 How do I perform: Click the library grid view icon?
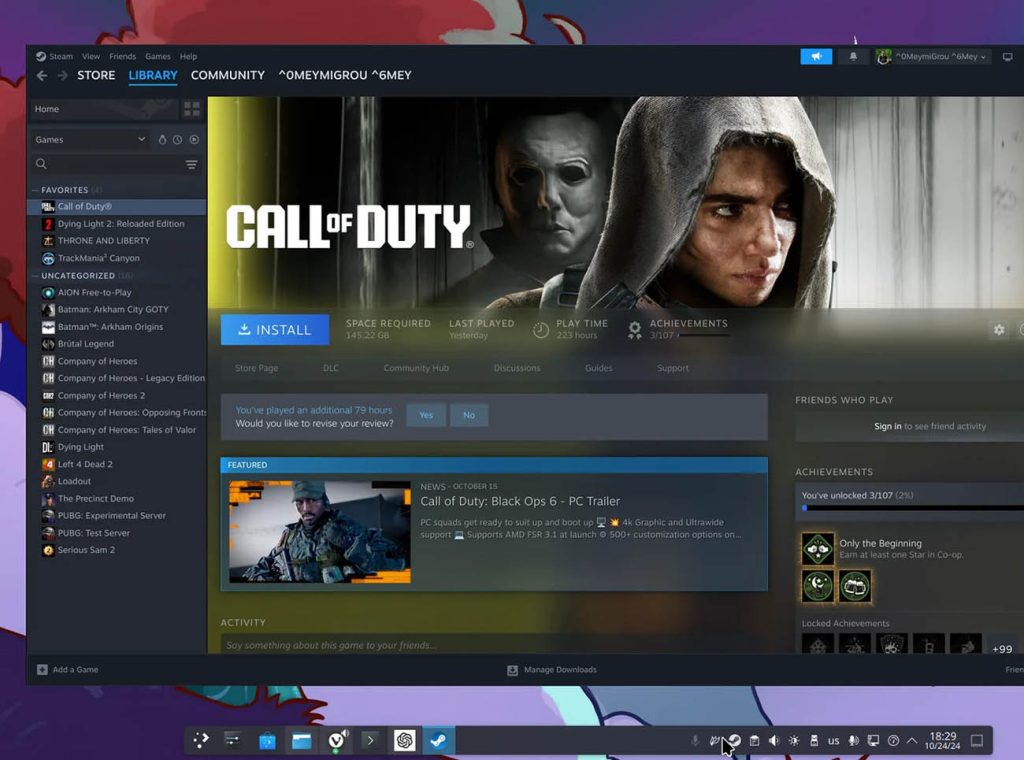click(x=191, y=109)
